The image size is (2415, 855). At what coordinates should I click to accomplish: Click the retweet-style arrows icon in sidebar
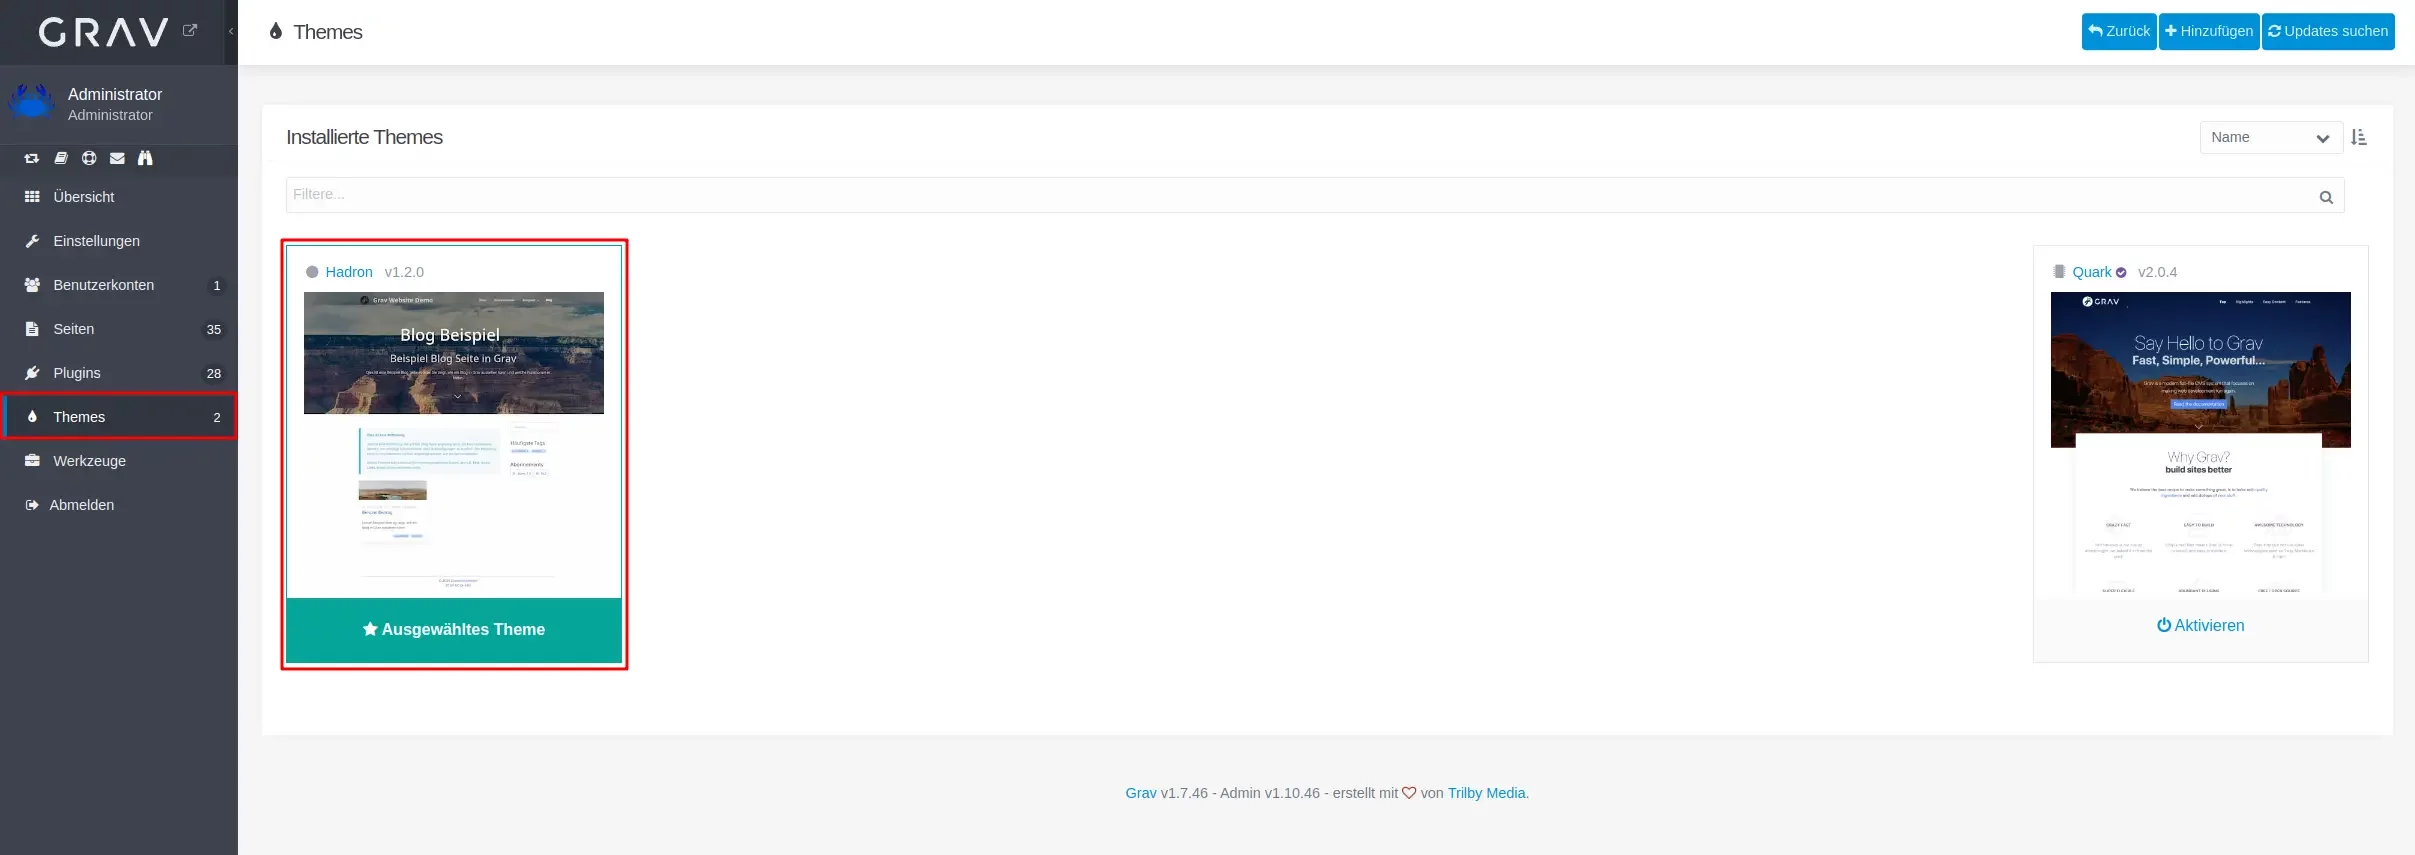click(x=32, y=158)
